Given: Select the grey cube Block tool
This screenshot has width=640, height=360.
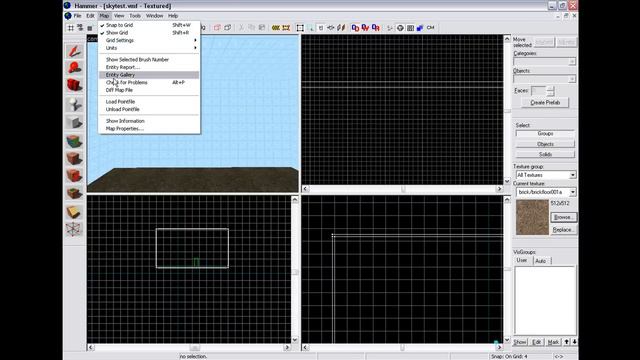Looking at the screenshot, I should coord(74,122).
